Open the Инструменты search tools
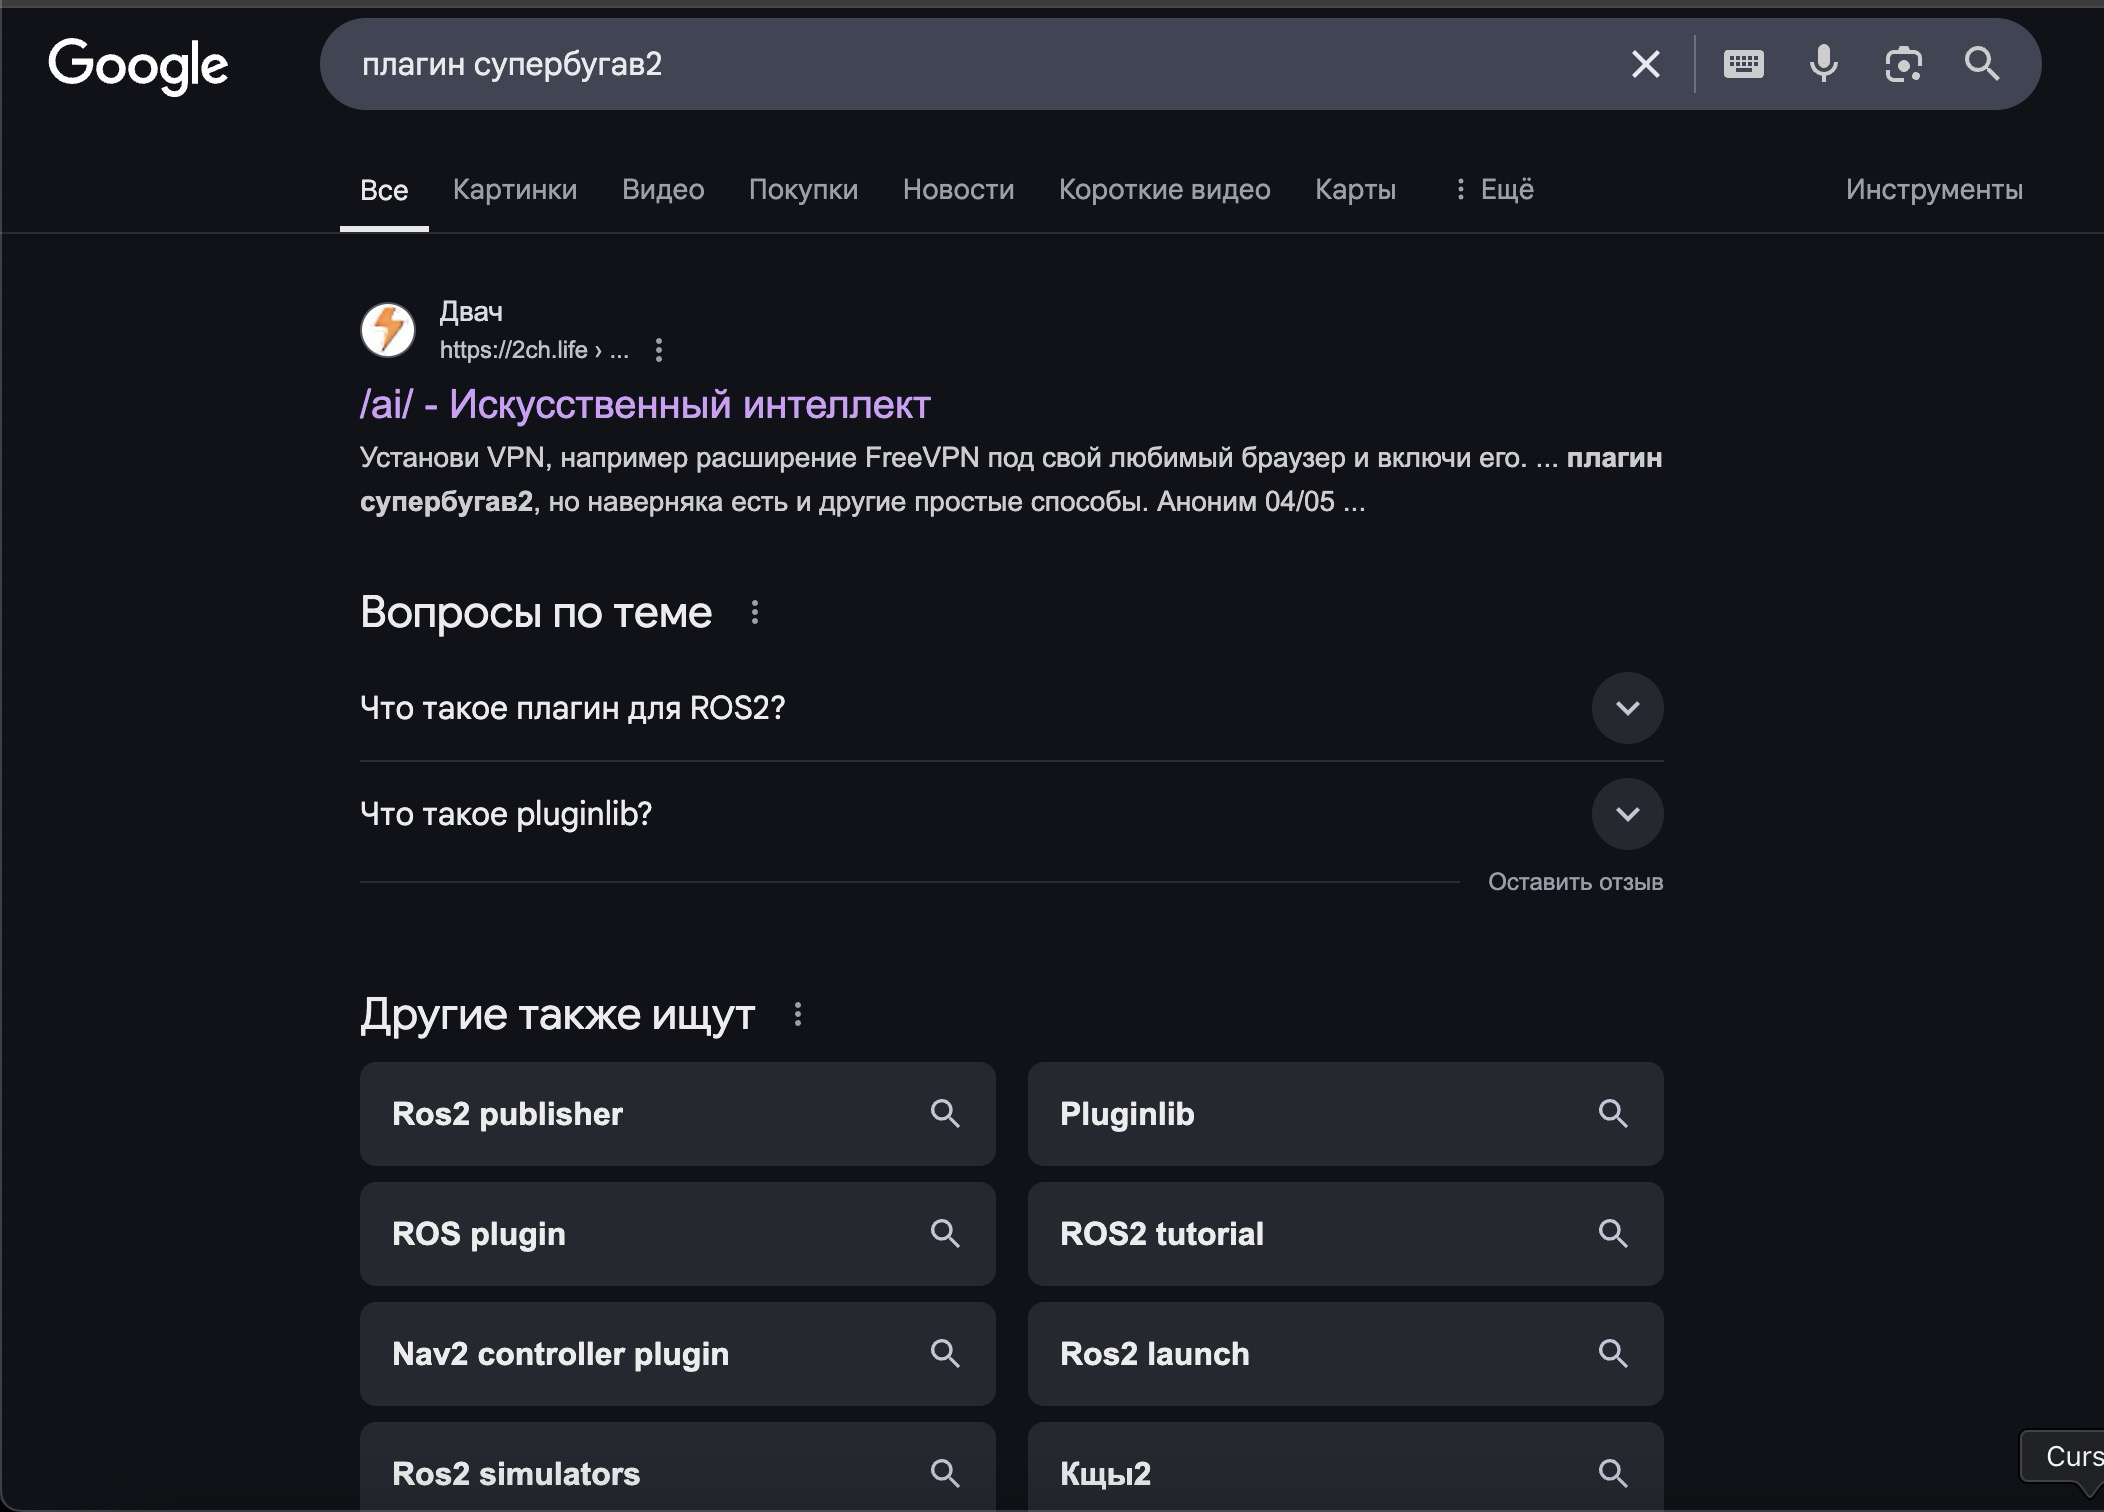2104x1512 pixels. tap(1933, 189)
